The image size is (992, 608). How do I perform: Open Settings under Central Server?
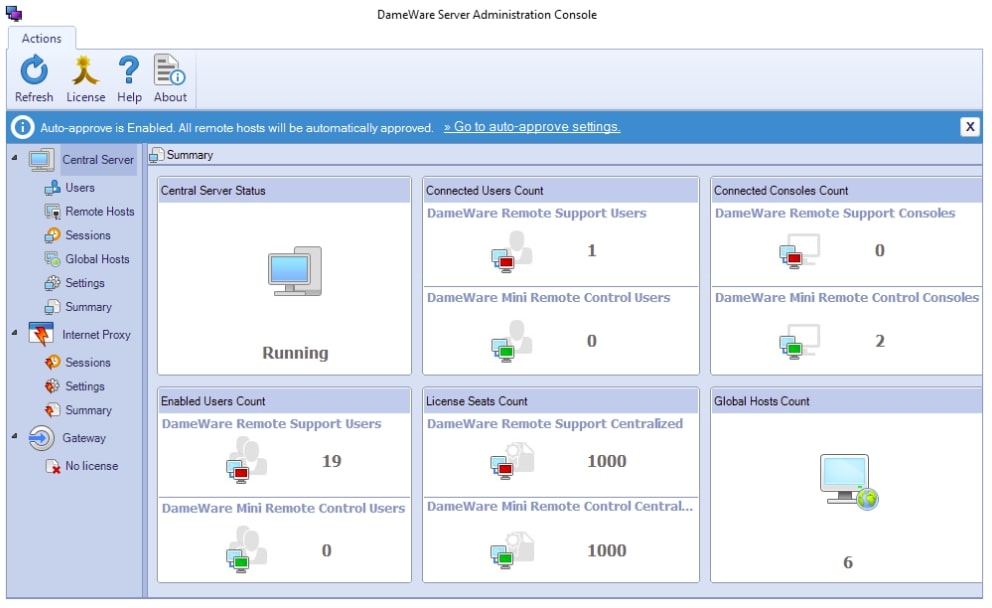[85, 283]
